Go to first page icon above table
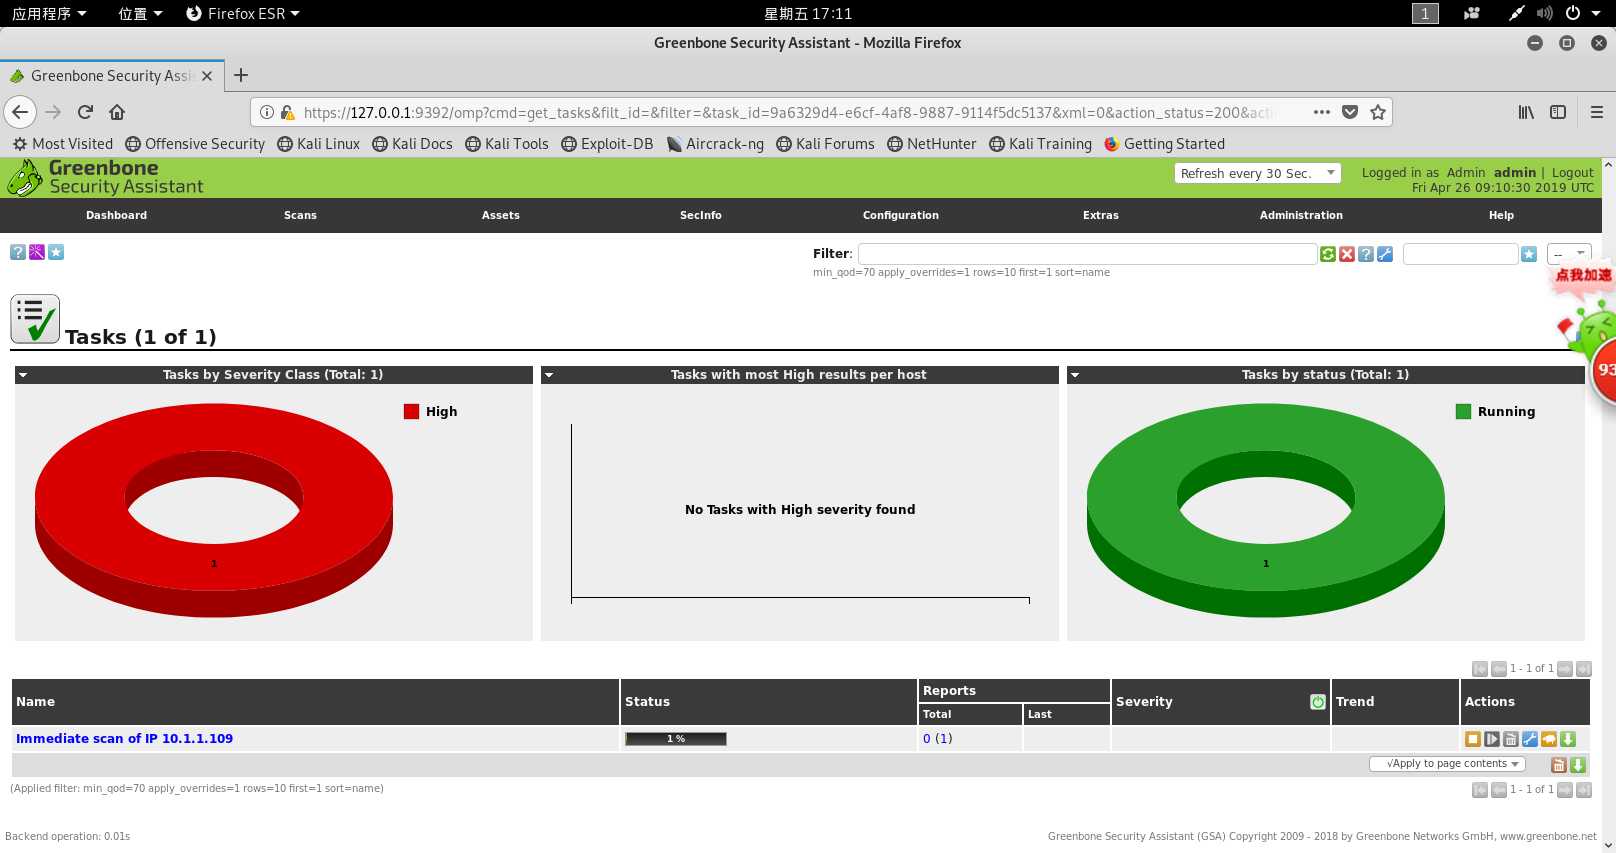 point(1480,669)
